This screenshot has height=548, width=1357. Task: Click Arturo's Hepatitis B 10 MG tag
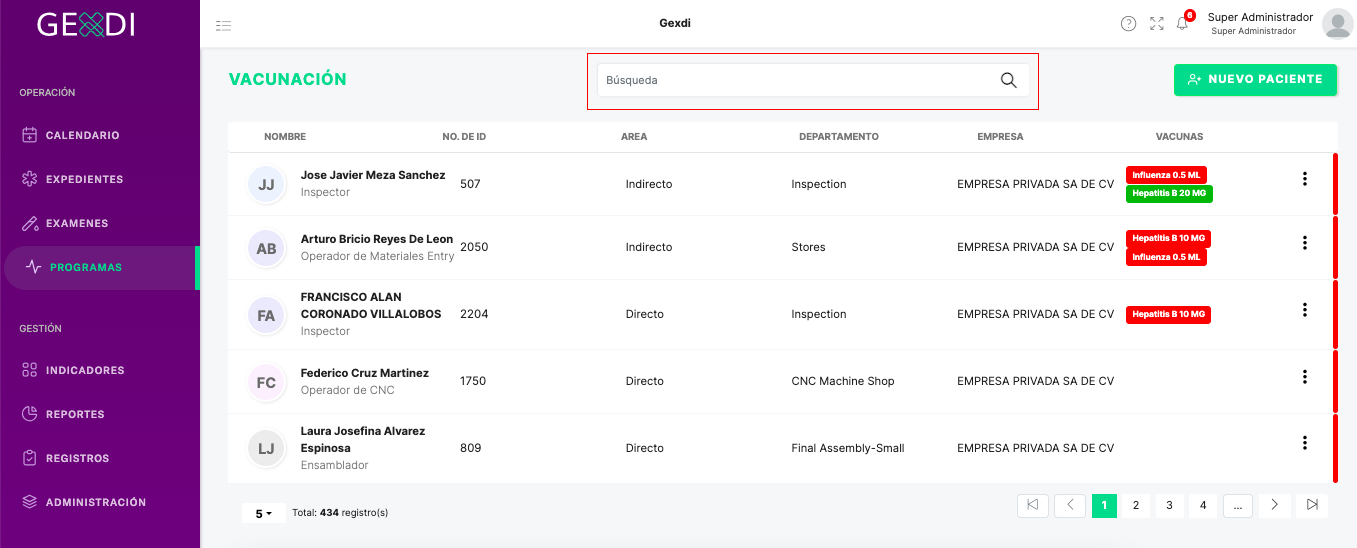(x=1168, y=239)
